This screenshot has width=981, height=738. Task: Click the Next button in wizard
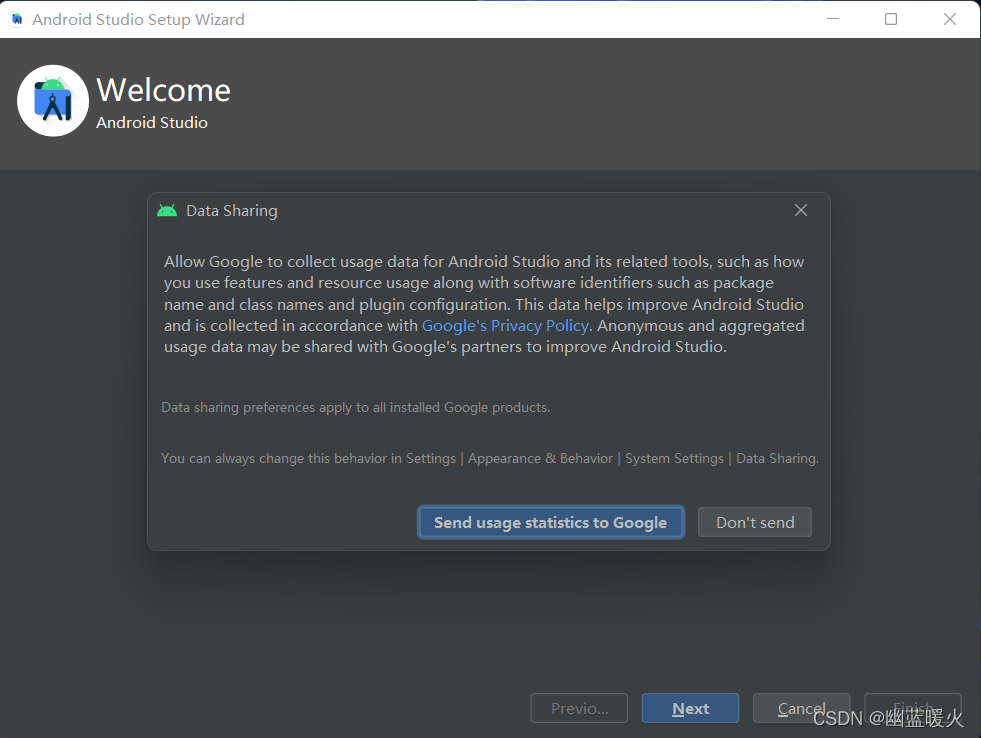pos(690,708)
